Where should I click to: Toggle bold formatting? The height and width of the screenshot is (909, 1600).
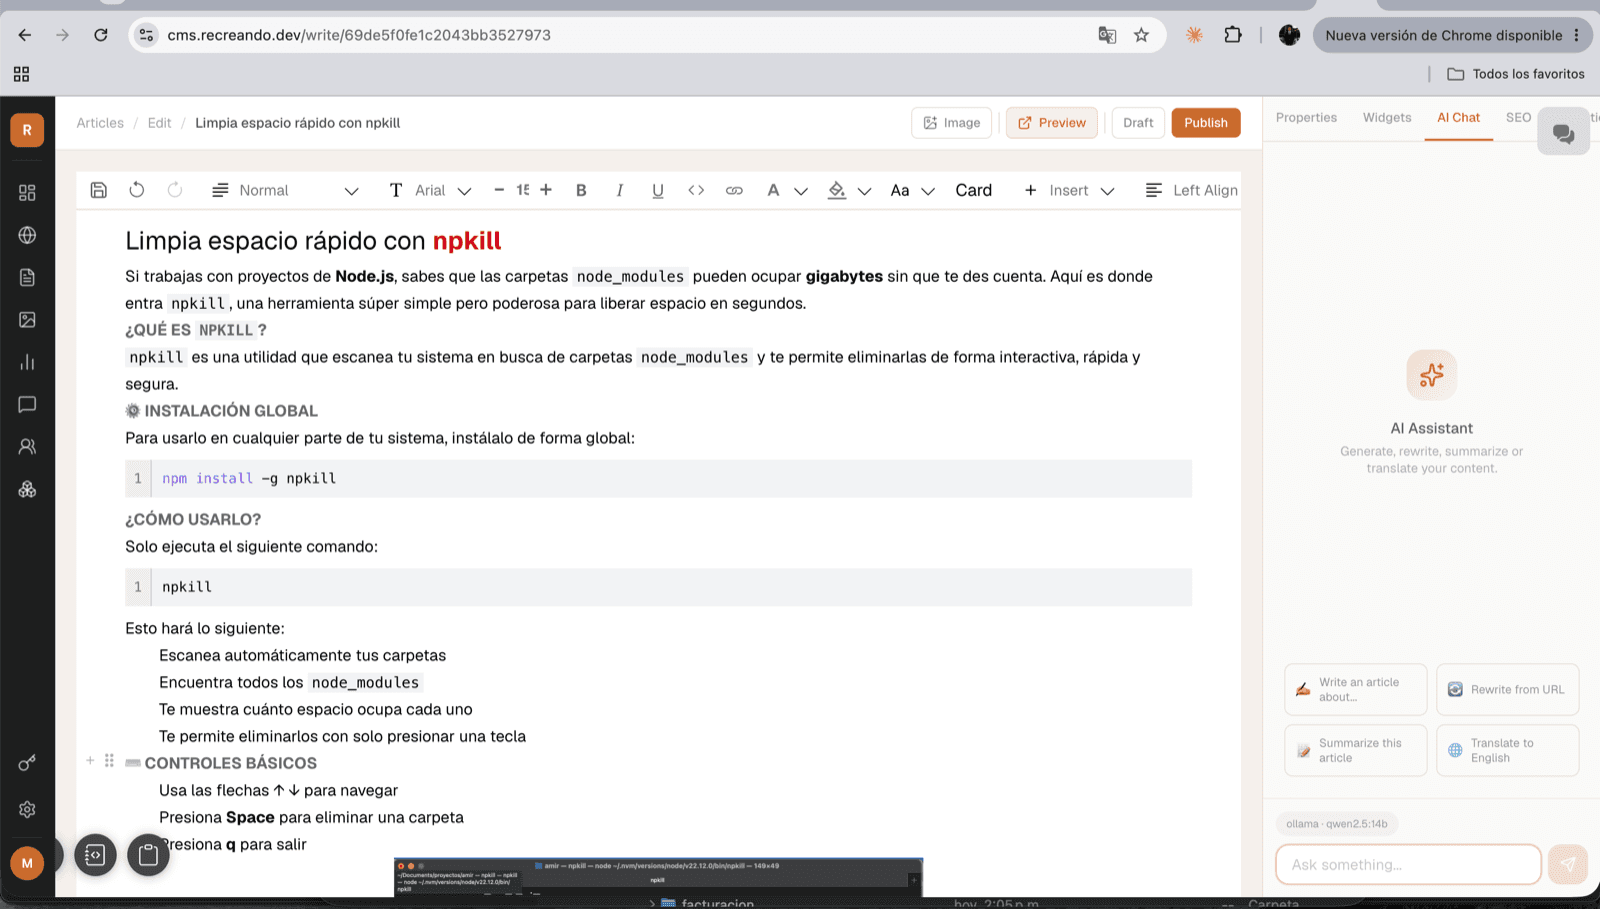tap(581, 190)
